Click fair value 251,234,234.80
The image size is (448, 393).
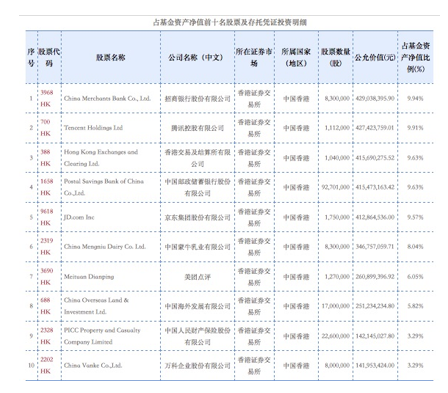375,306
